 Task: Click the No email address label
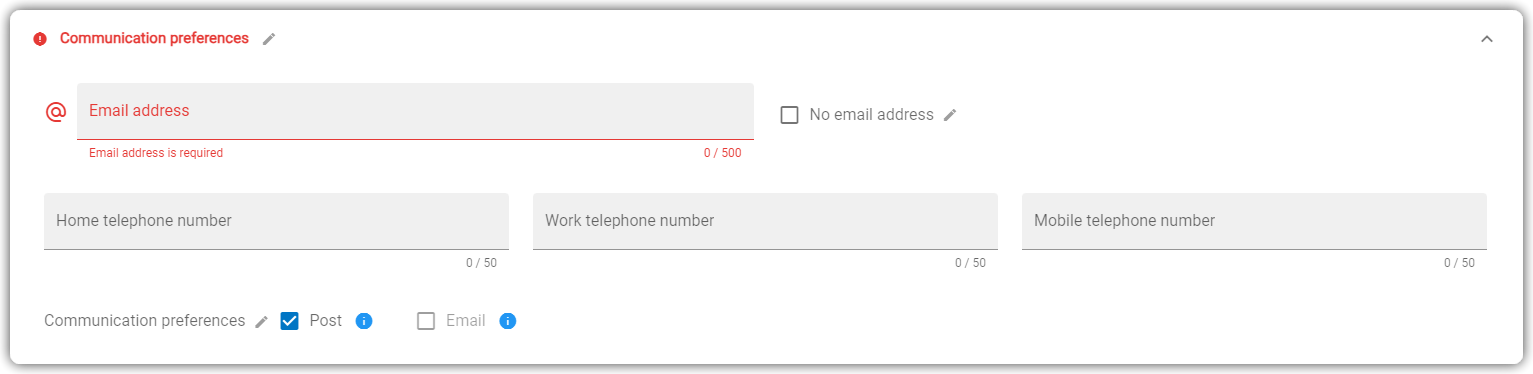[x=871, y=115]
